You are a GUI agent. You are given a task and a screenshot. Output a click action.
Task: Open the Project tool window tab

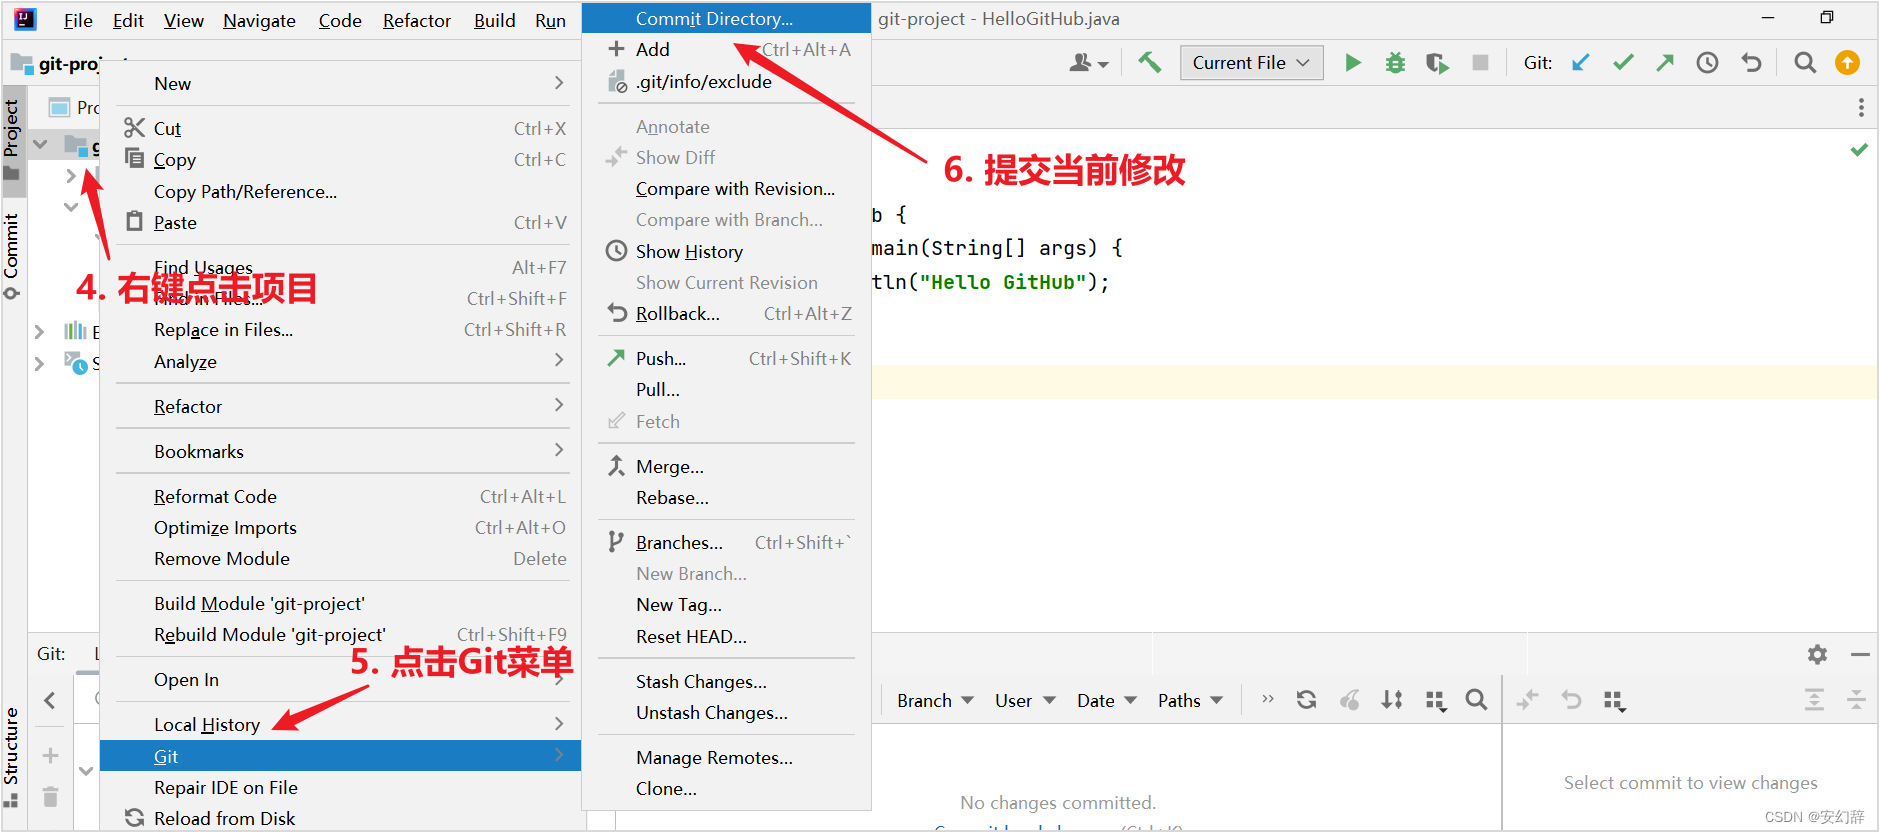[12, 139]
